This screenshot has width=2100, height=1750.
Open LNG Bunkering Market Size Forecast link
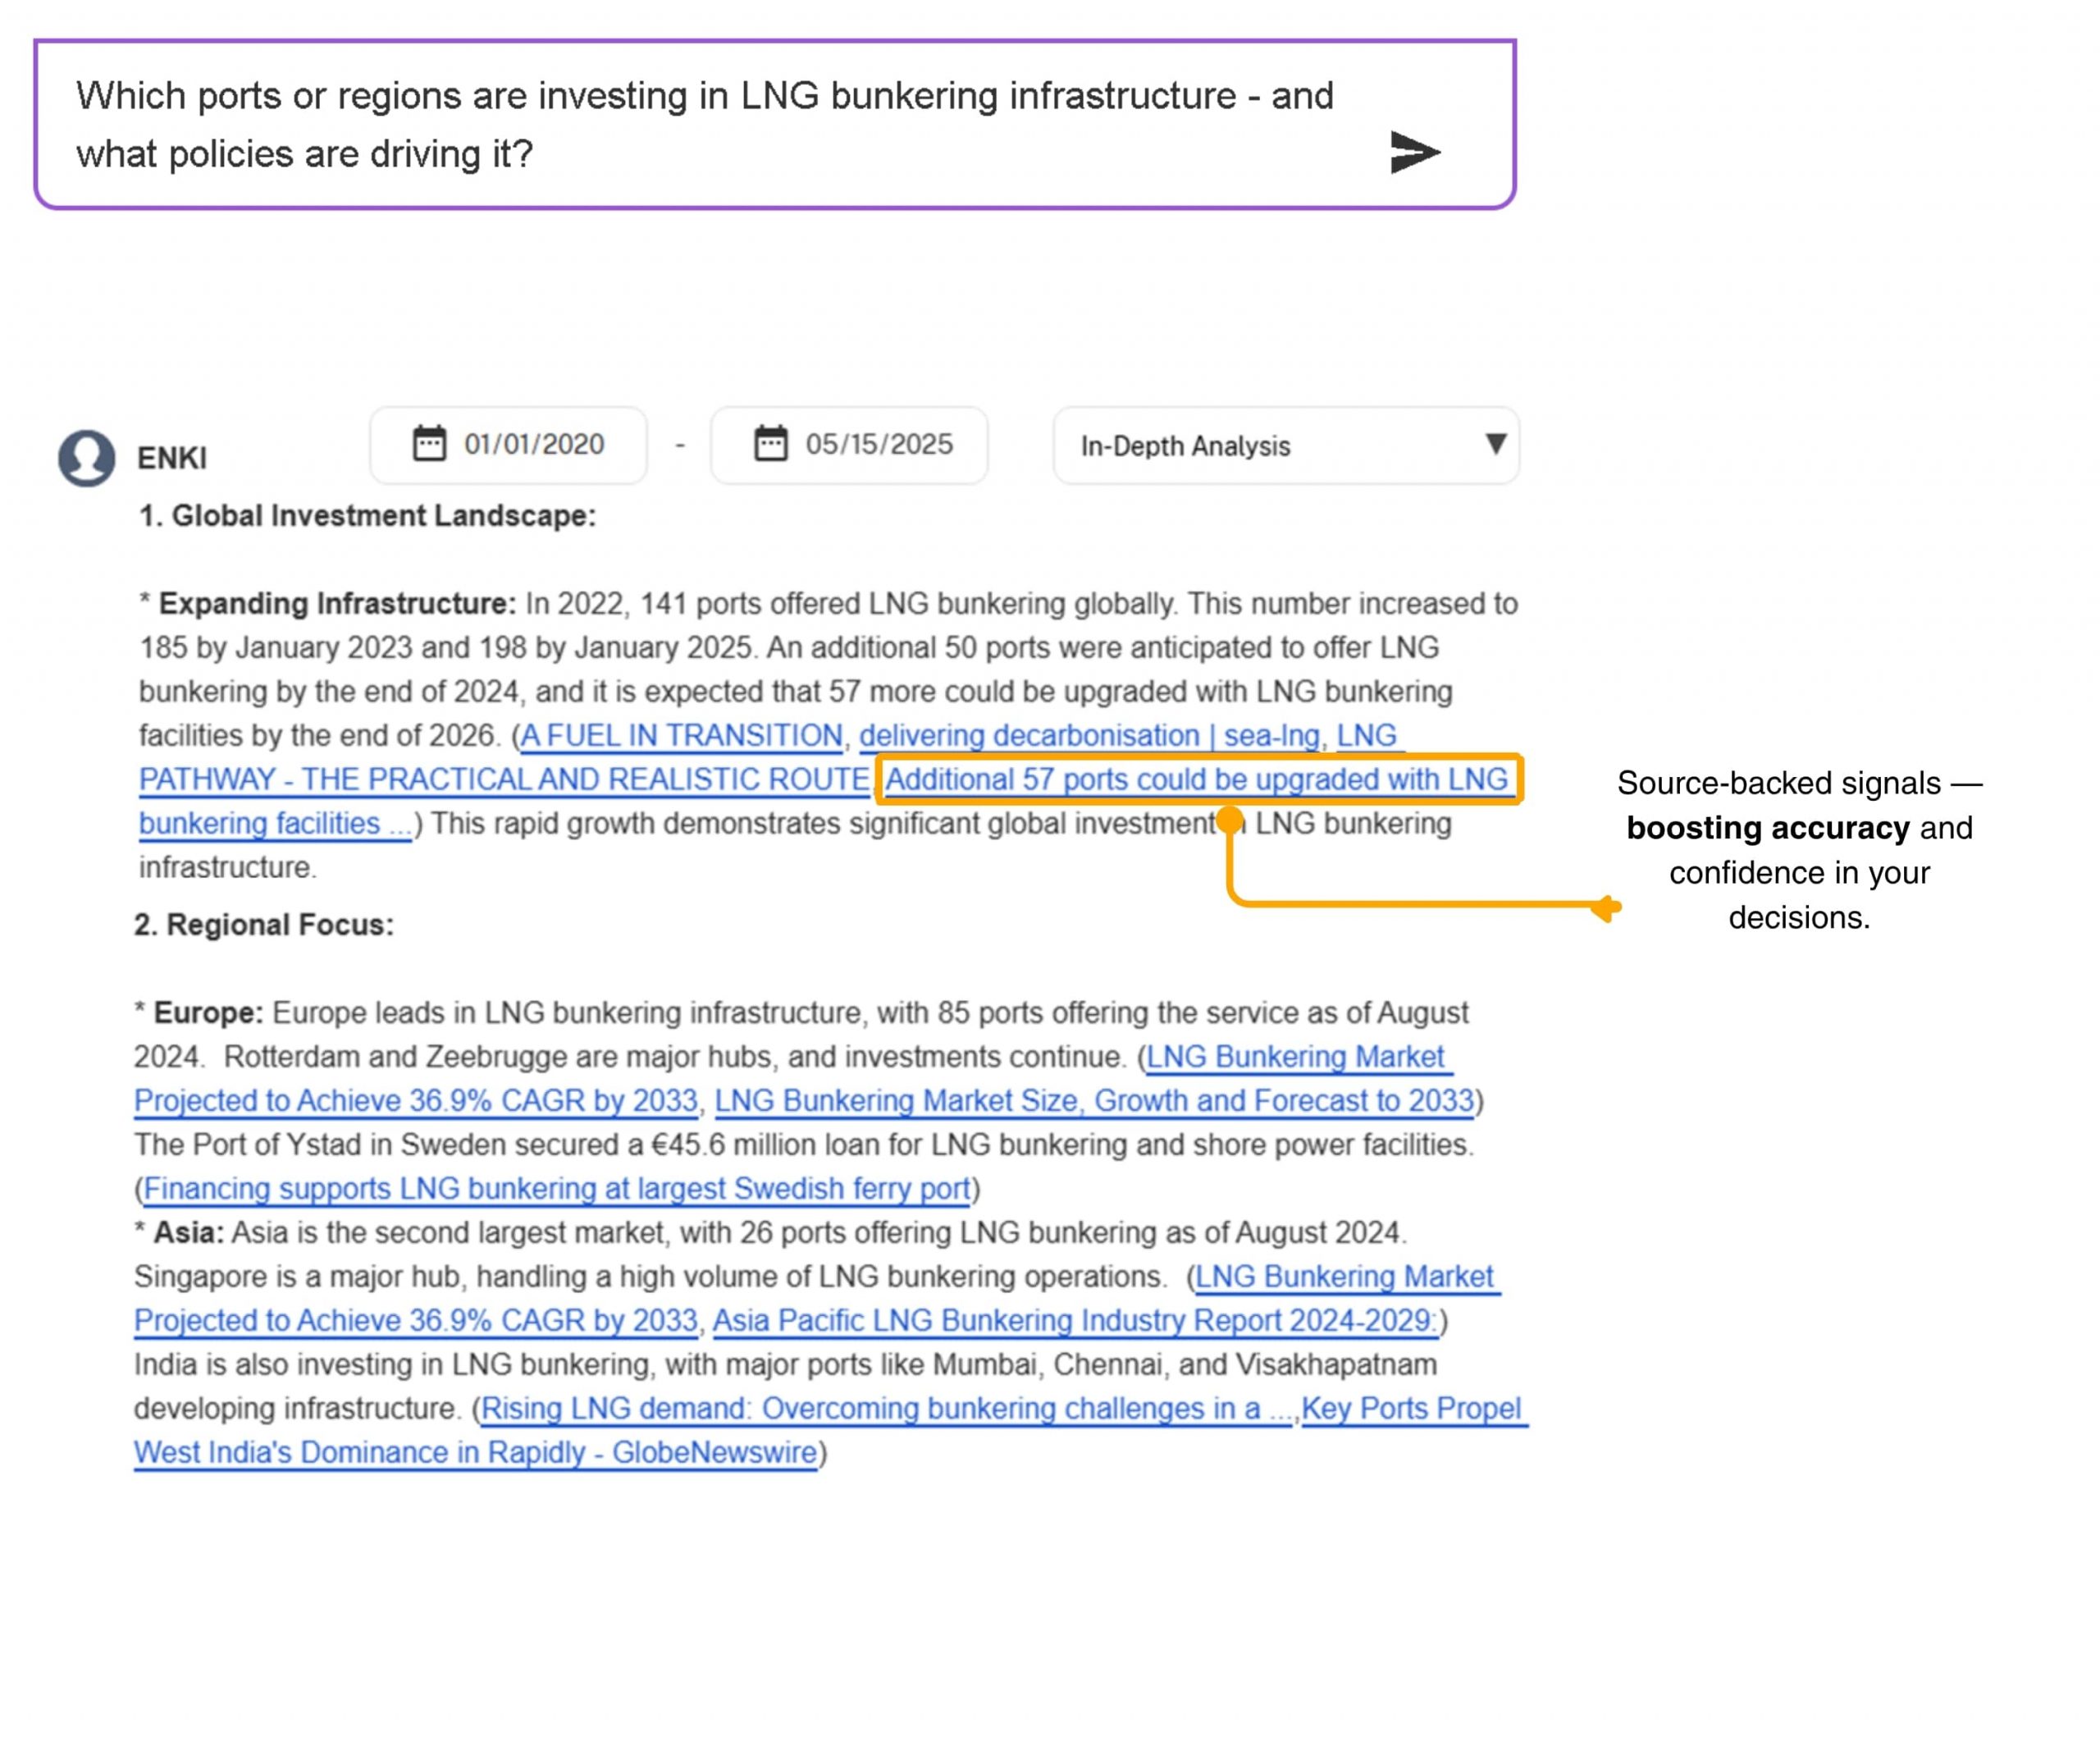[1094, 1101]
